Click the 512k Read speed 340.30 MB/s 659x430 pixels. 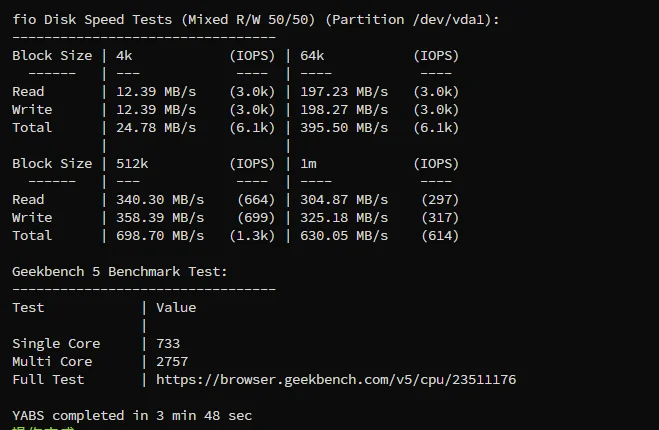160,200
